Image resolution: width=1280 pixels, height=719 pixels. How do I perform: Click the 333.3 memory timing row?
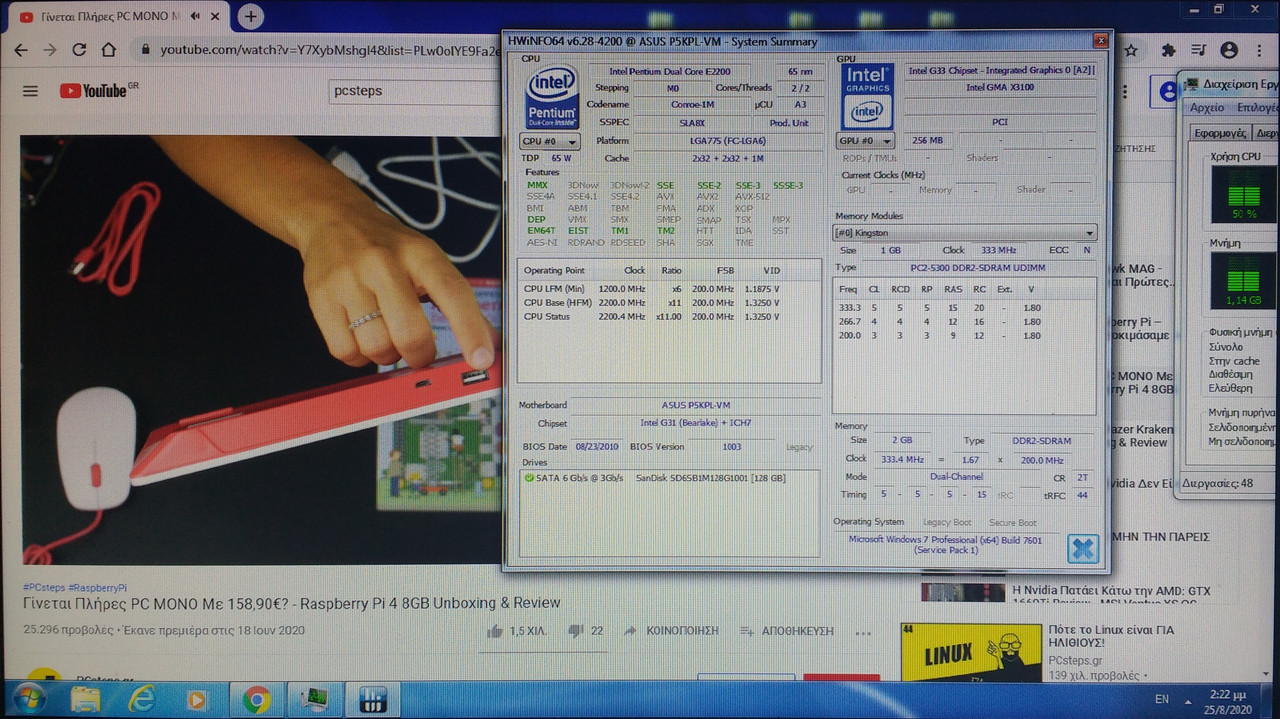coord(940,307)
